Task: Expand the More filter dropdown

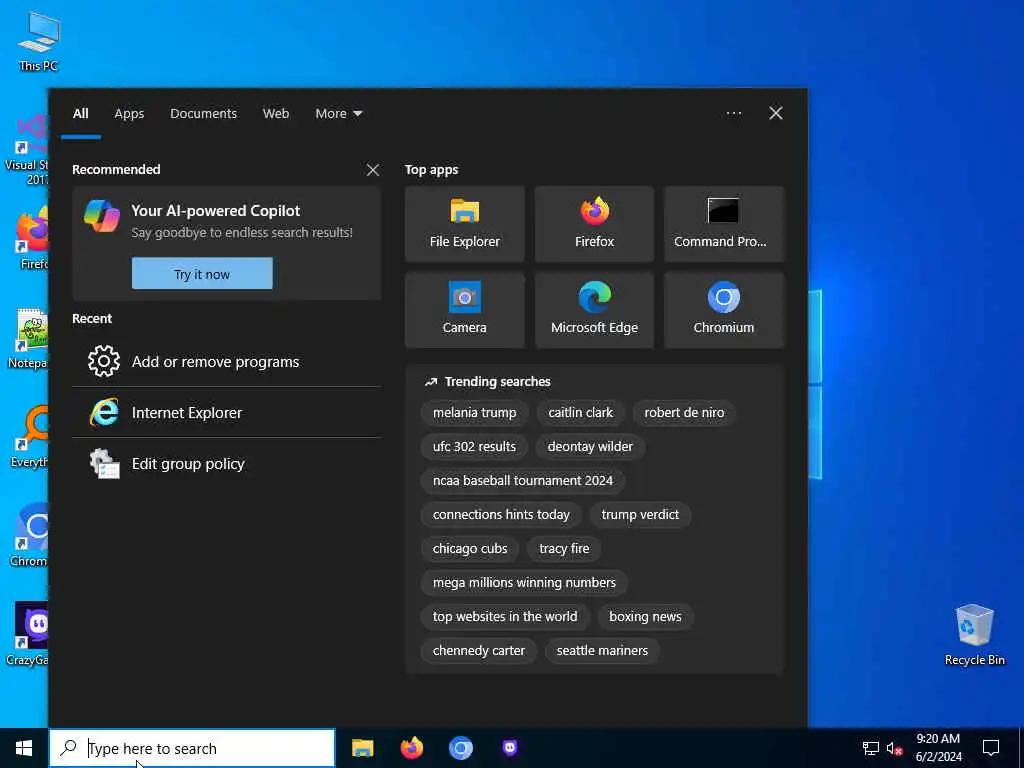Action: [x=338, y=114]
